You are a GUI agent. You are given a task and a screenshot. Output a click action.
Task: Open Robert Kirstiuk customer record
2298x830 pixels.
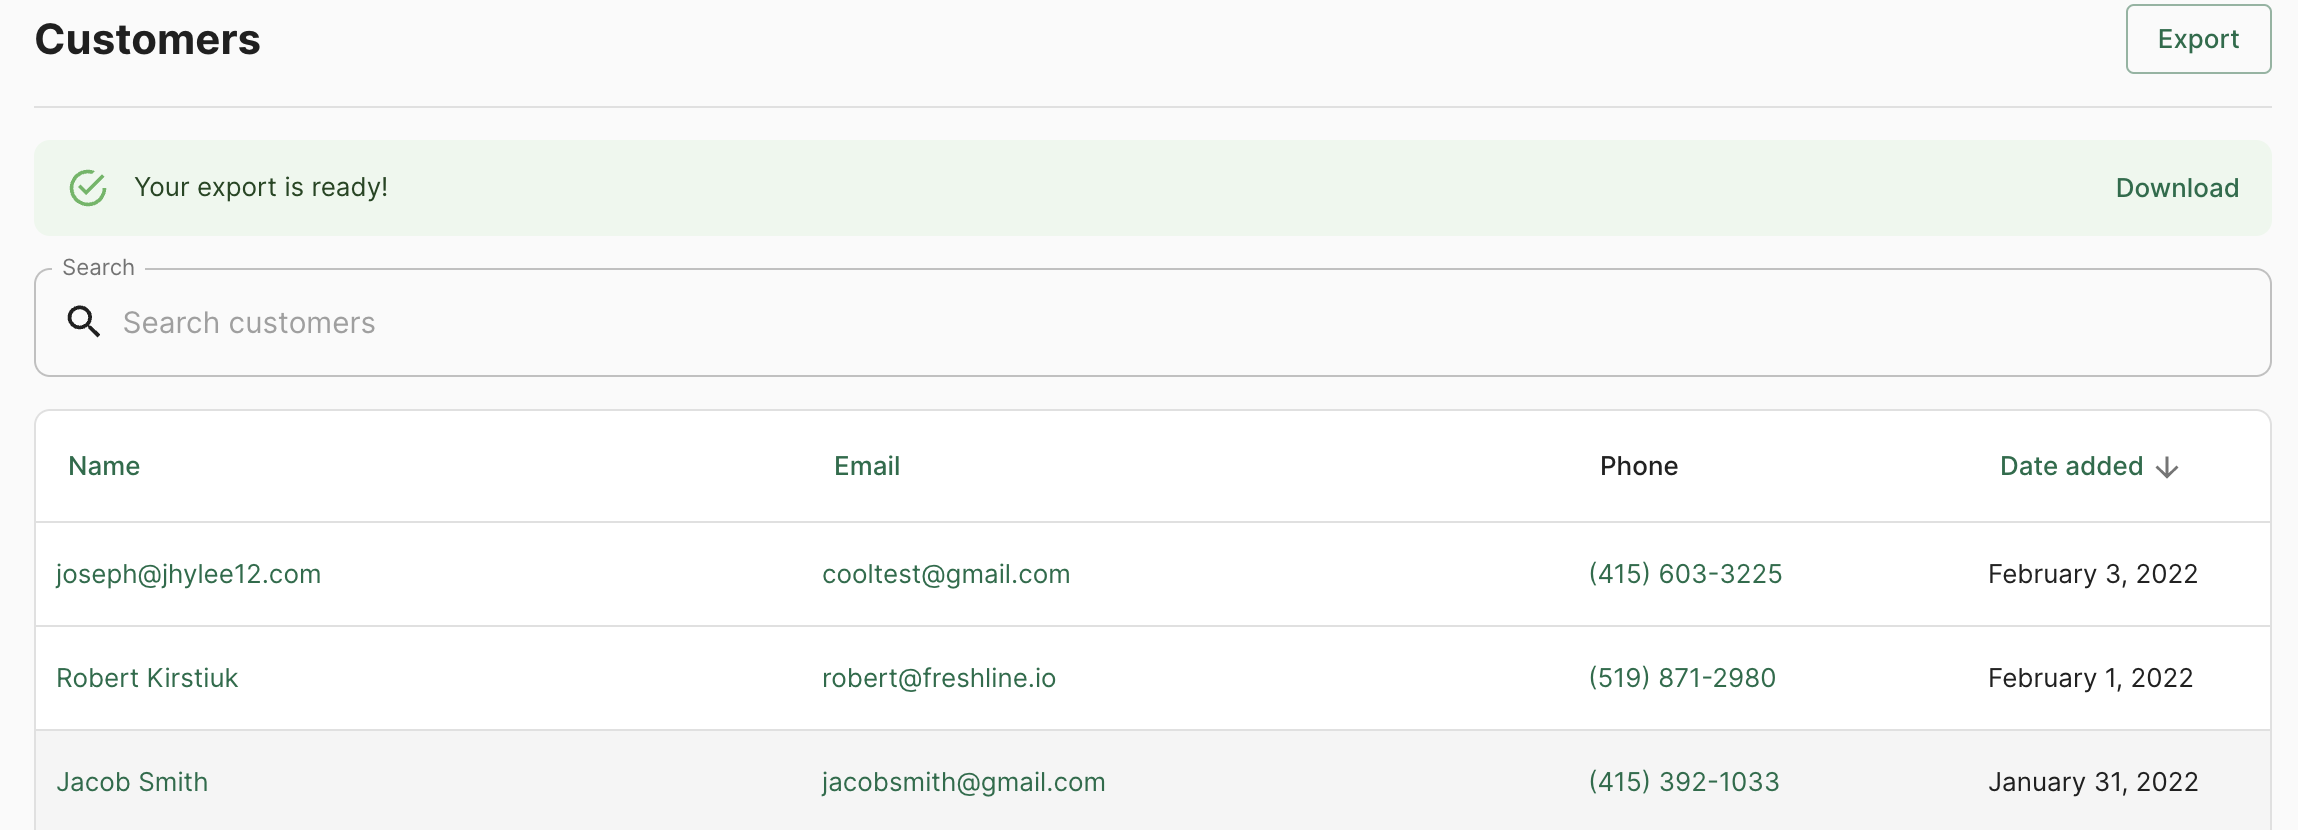click(147, 678)
